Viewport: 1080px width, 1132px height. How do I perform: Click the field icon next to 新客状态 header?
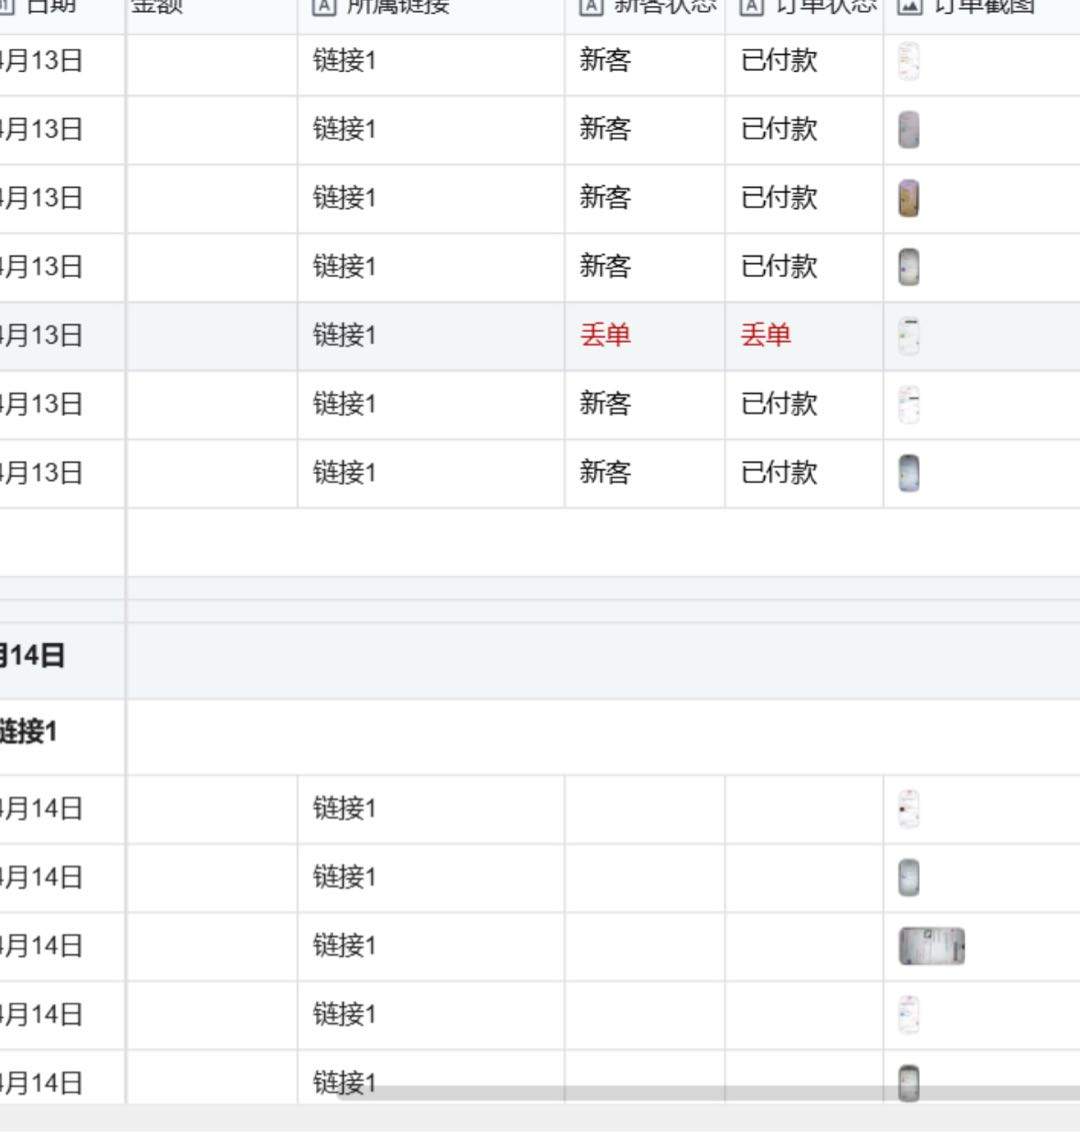(591, 6)
